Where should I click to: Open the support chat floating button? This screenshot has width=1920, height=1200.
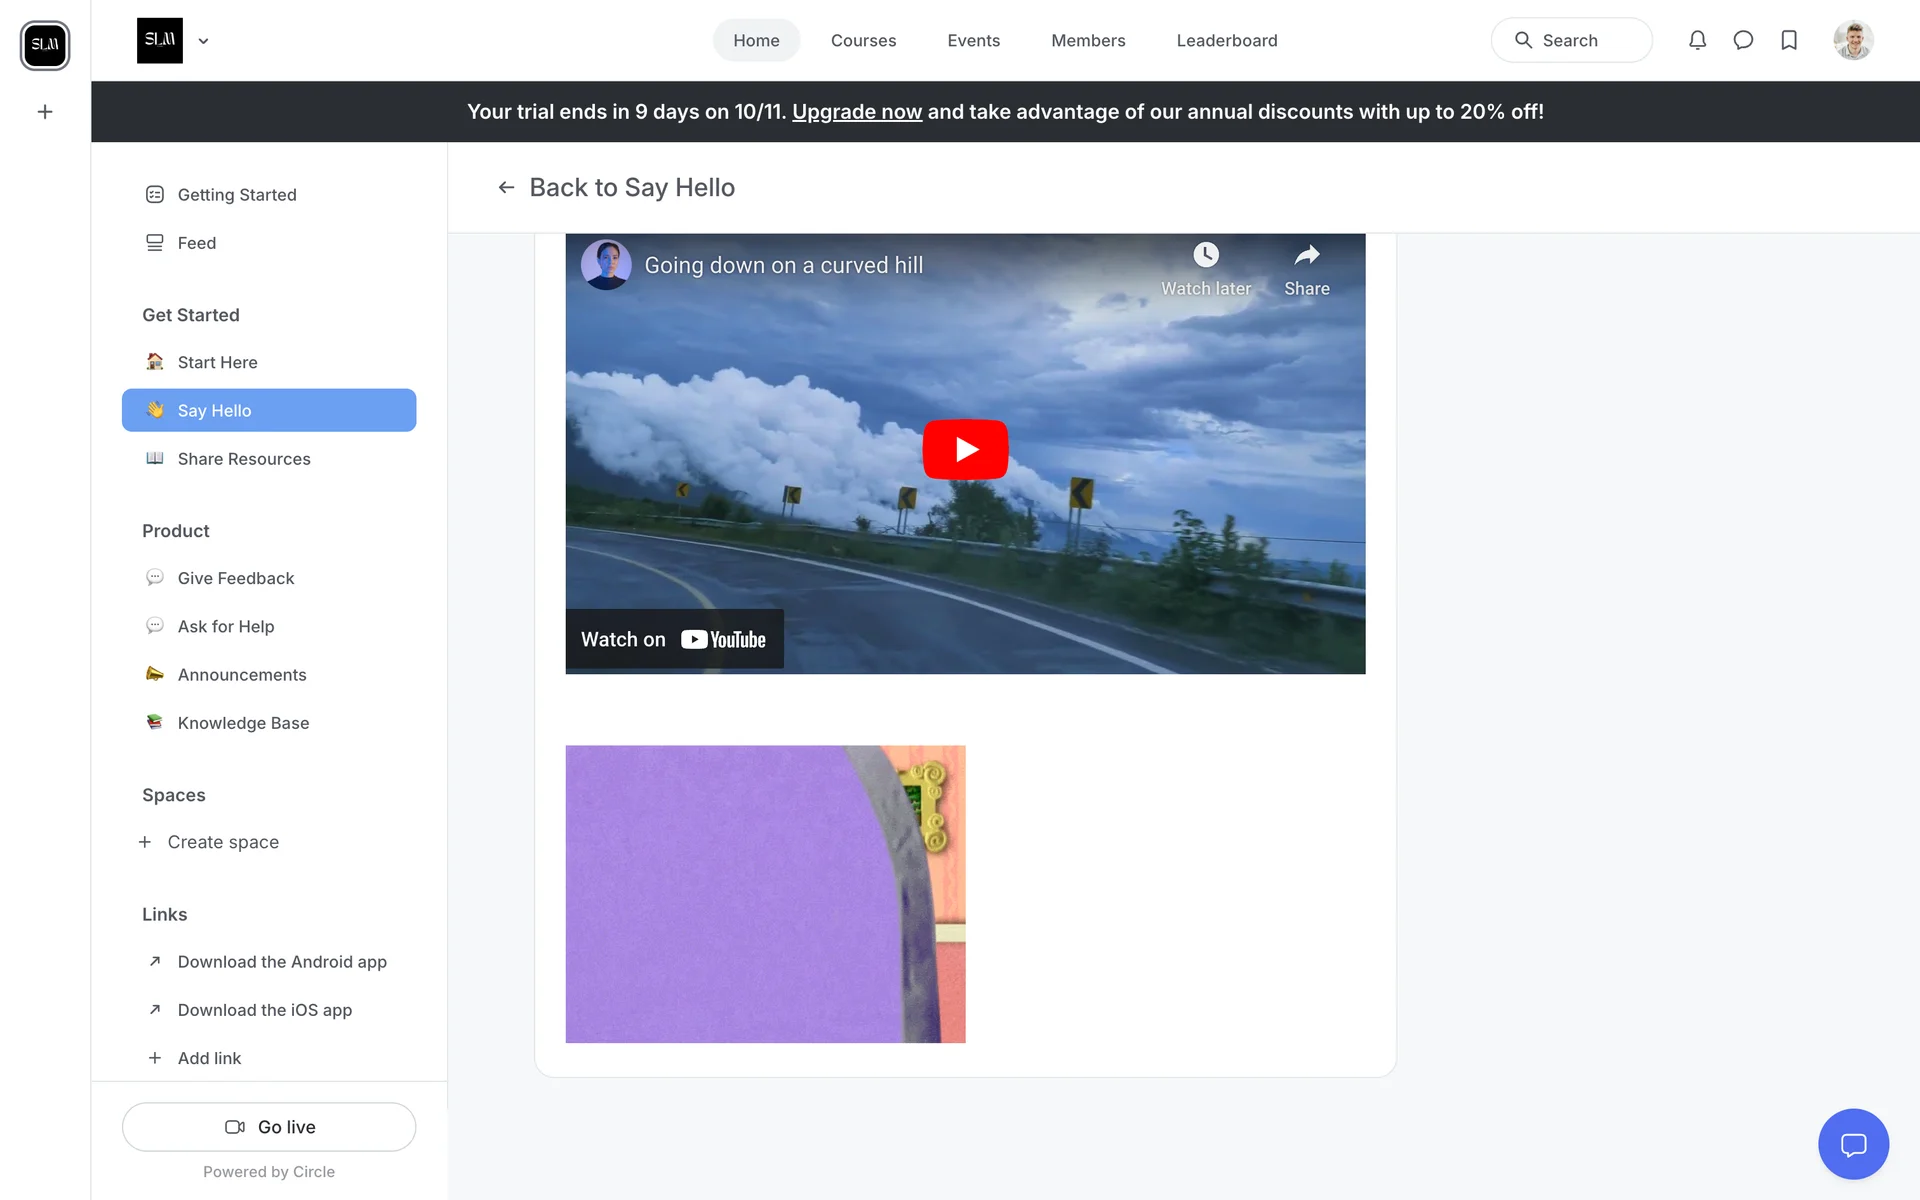click(1853, 1144)
